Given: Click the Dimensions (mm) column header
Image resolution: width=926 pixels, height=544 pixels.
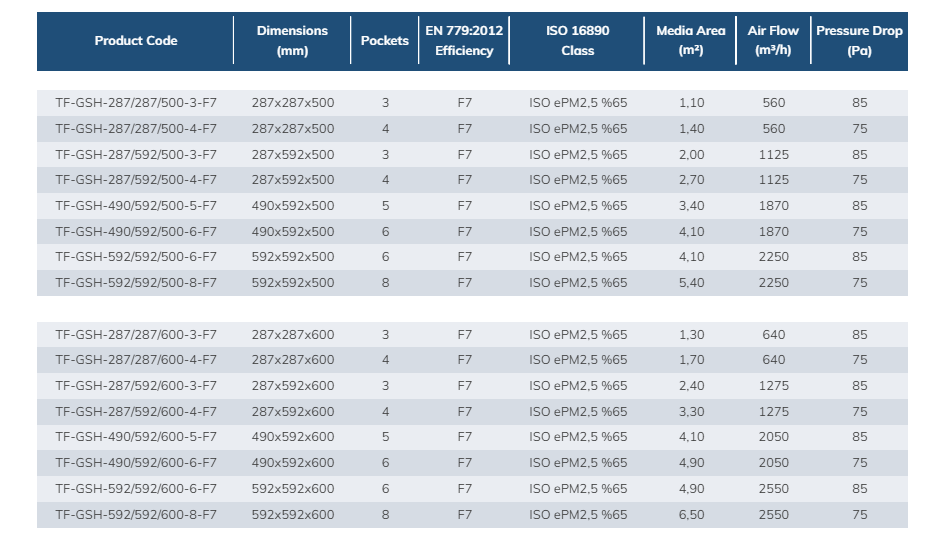Looking at the screenshot, I should tap(292, 41).
